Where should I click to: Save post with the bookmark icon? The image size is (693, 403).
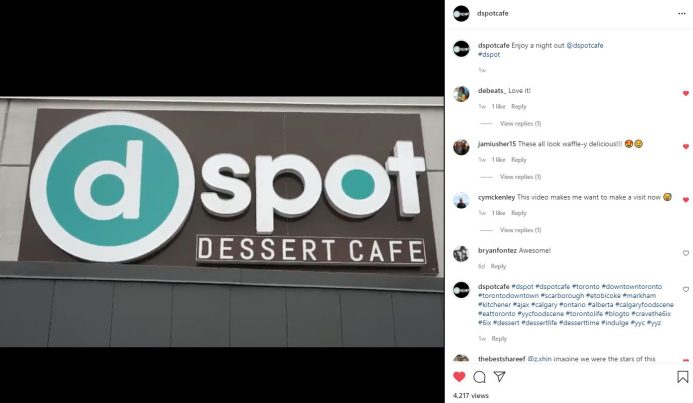(x=682, y=377)
